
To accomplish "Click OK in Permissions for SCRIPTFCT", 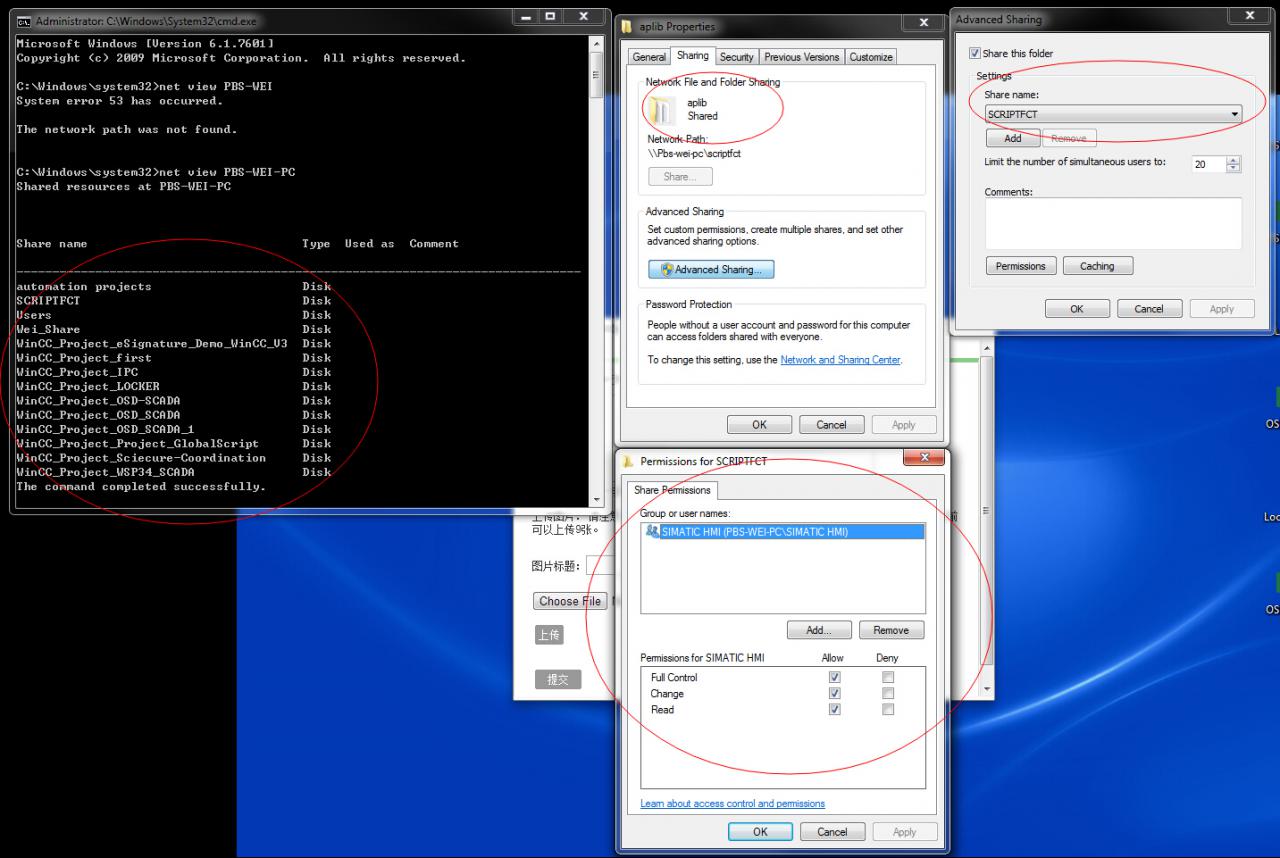I will click(760, 831).
